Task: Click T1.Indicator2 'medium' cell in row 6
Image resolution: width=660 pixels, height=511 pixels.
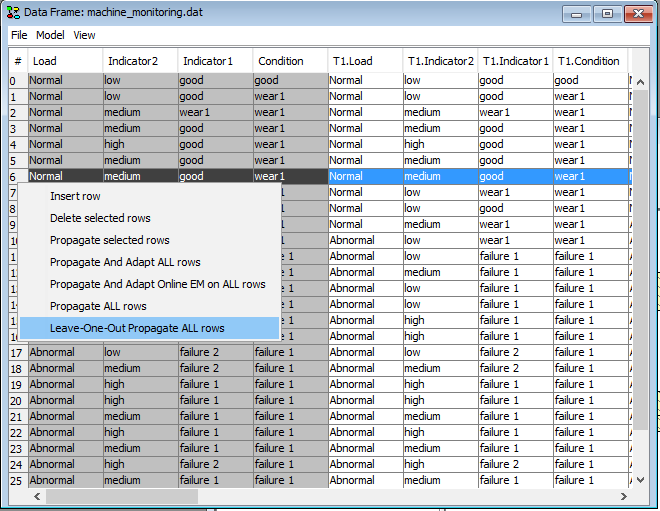Action: pos(441,176)
